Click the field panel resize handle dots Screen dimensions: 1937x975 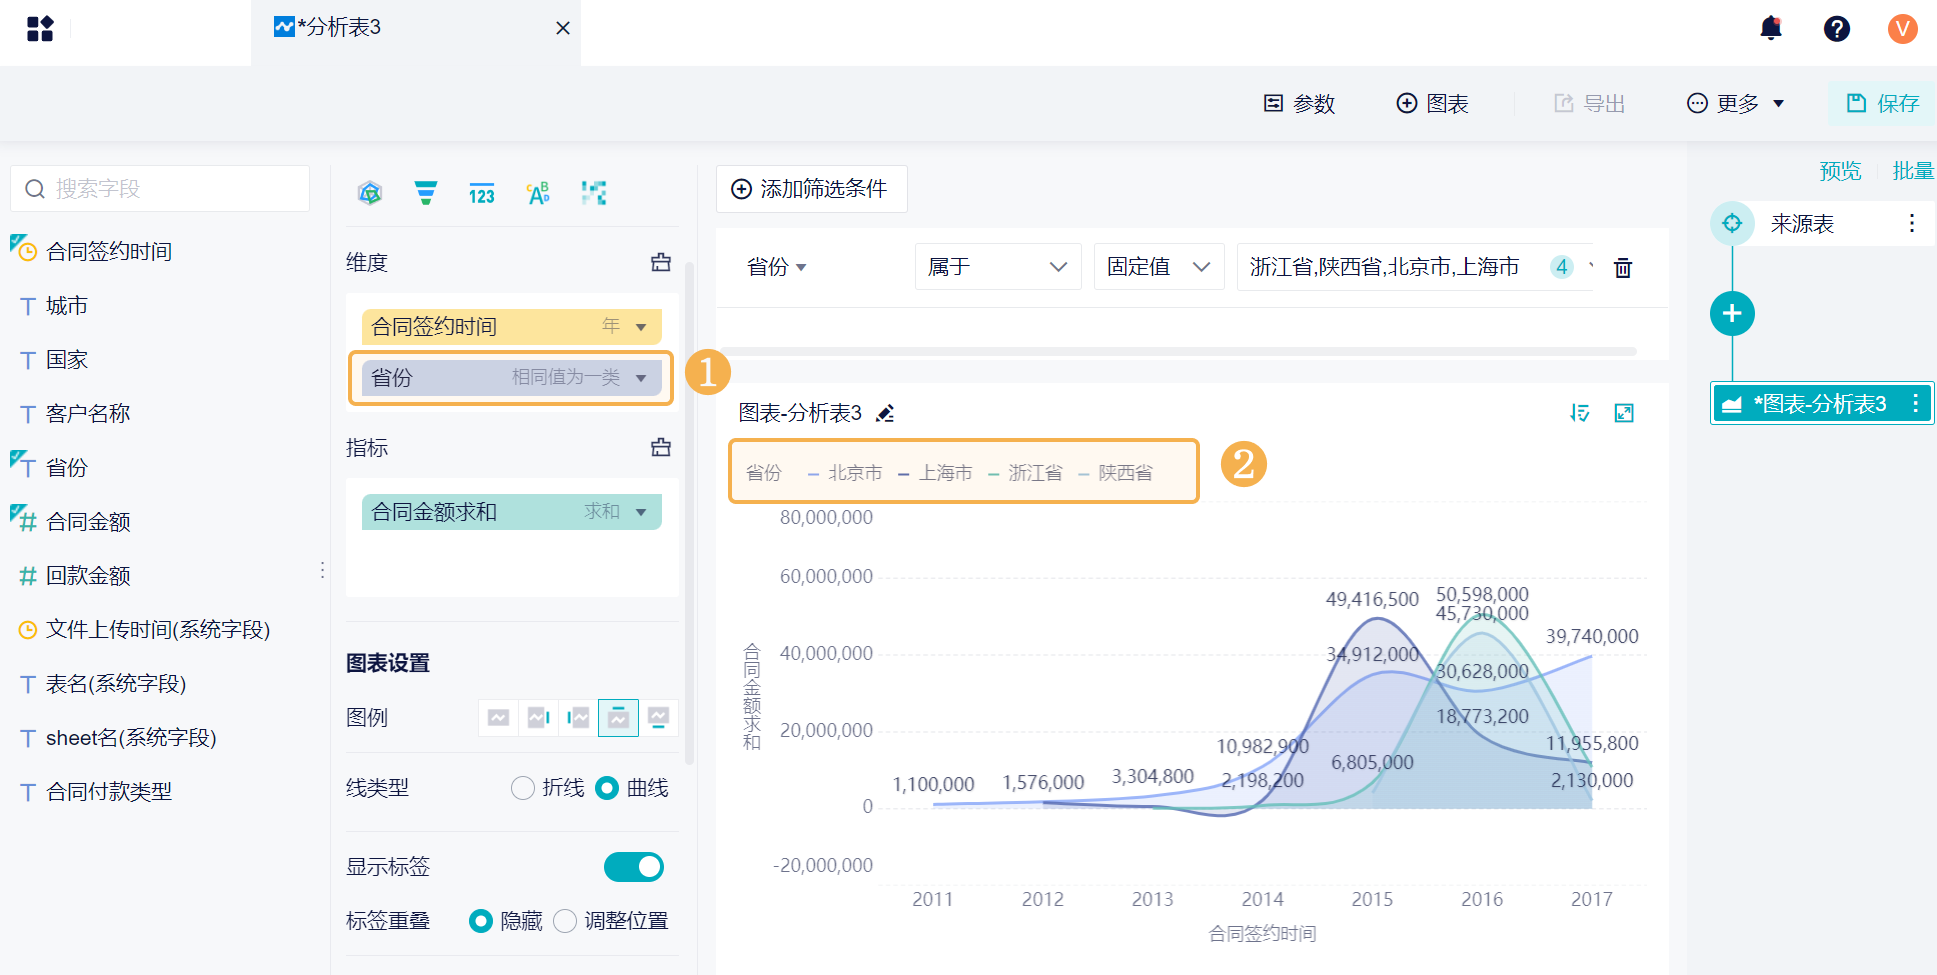(x=322, y=570)
